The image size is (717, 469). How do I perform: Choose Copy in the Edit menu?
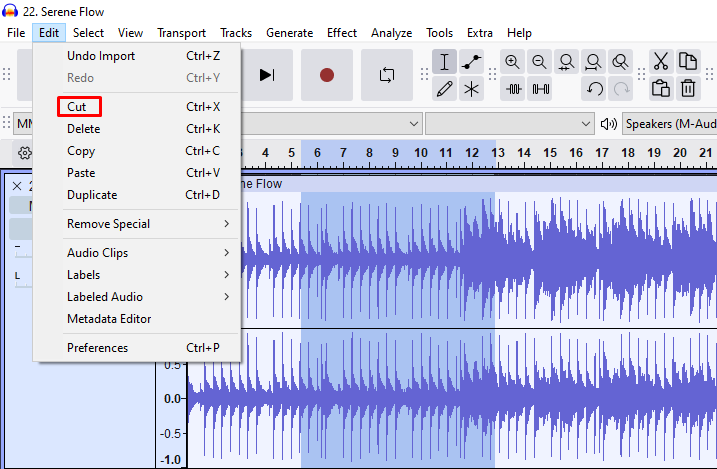coord(137,151)
